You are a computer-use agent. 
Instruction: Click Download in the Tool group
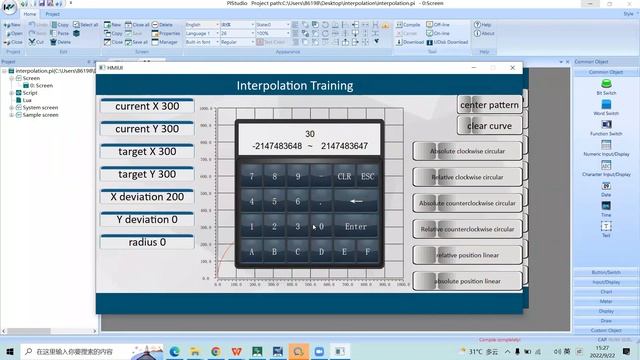click(x=410, y=42)
